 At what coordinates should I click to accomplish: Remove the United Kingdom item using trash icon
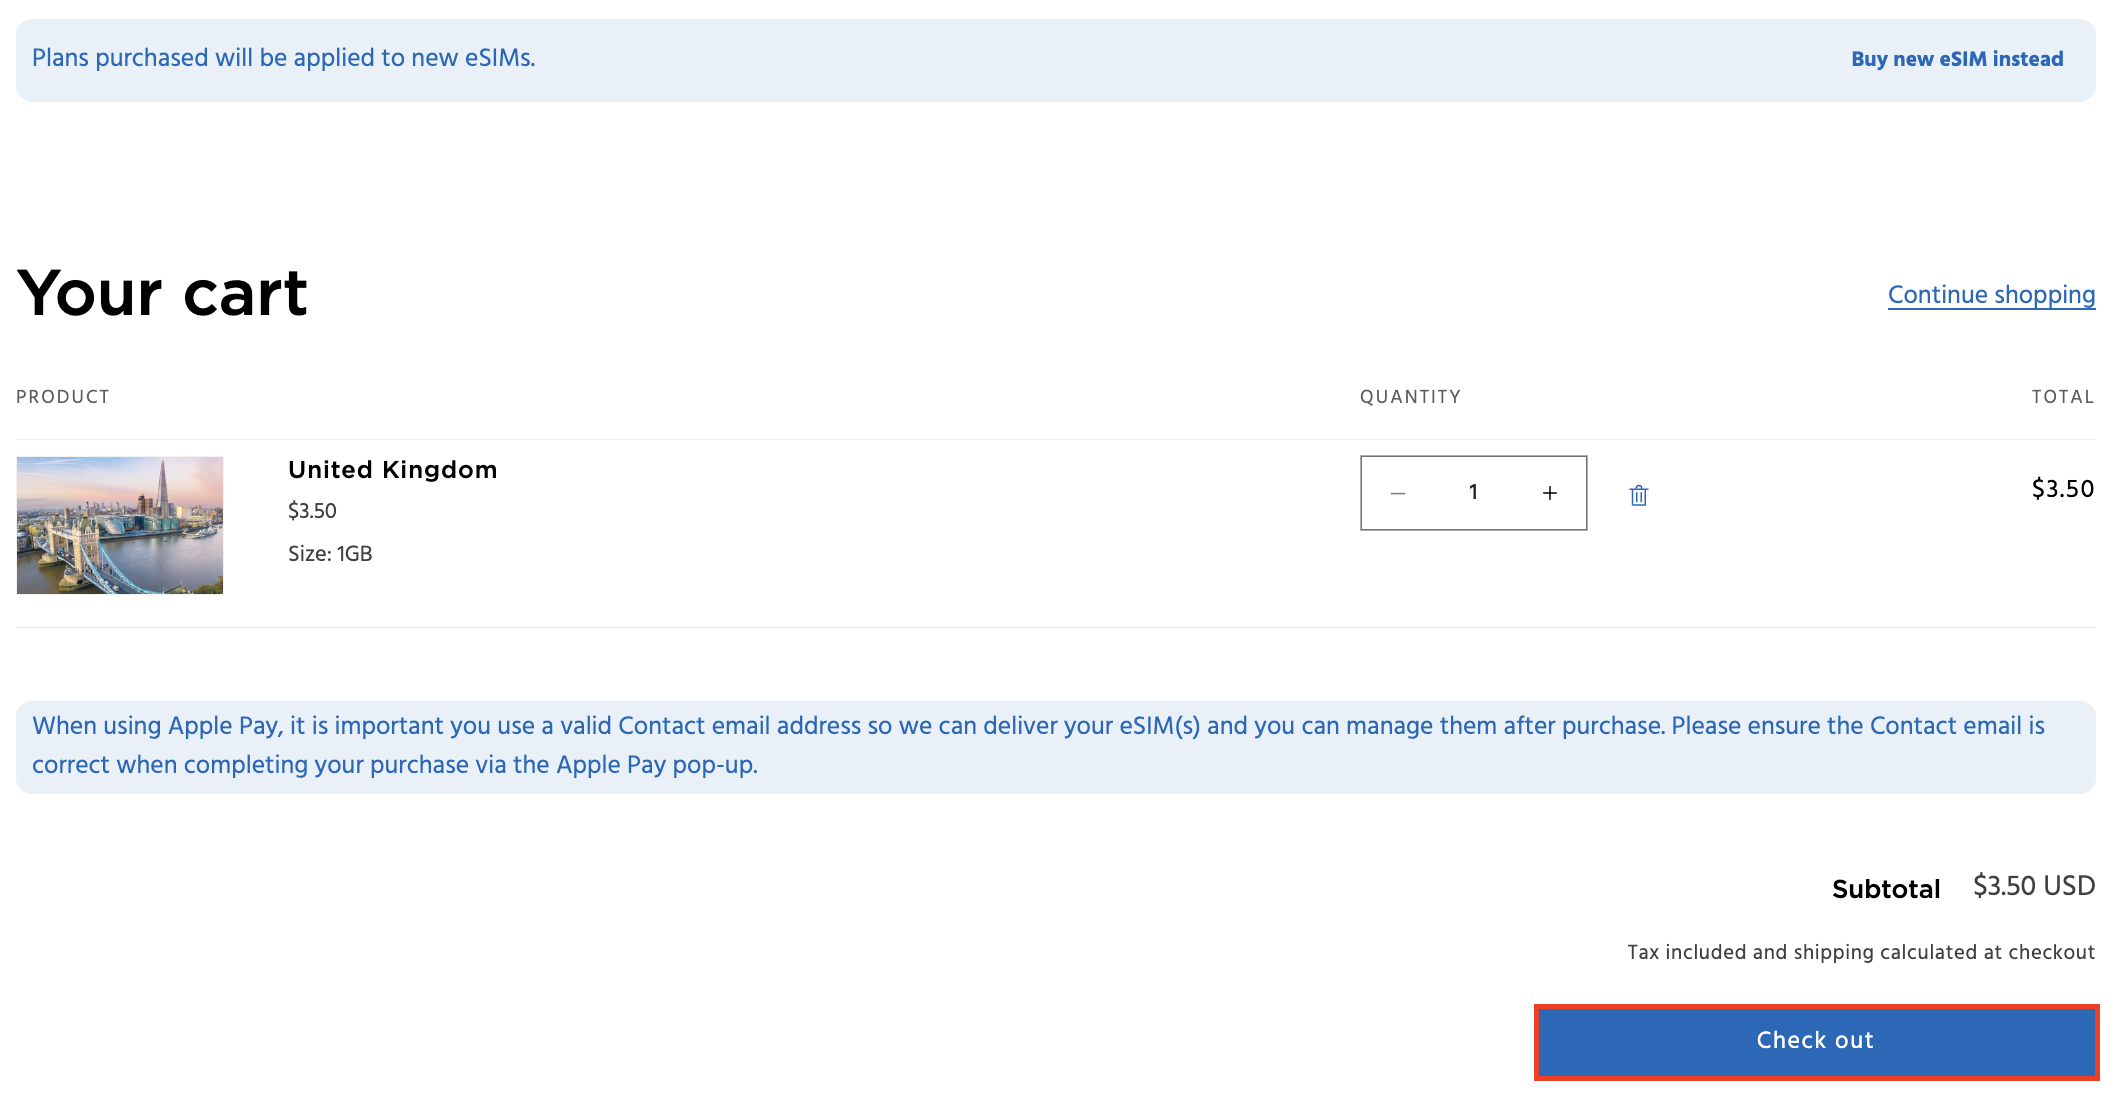(1638, 493)
